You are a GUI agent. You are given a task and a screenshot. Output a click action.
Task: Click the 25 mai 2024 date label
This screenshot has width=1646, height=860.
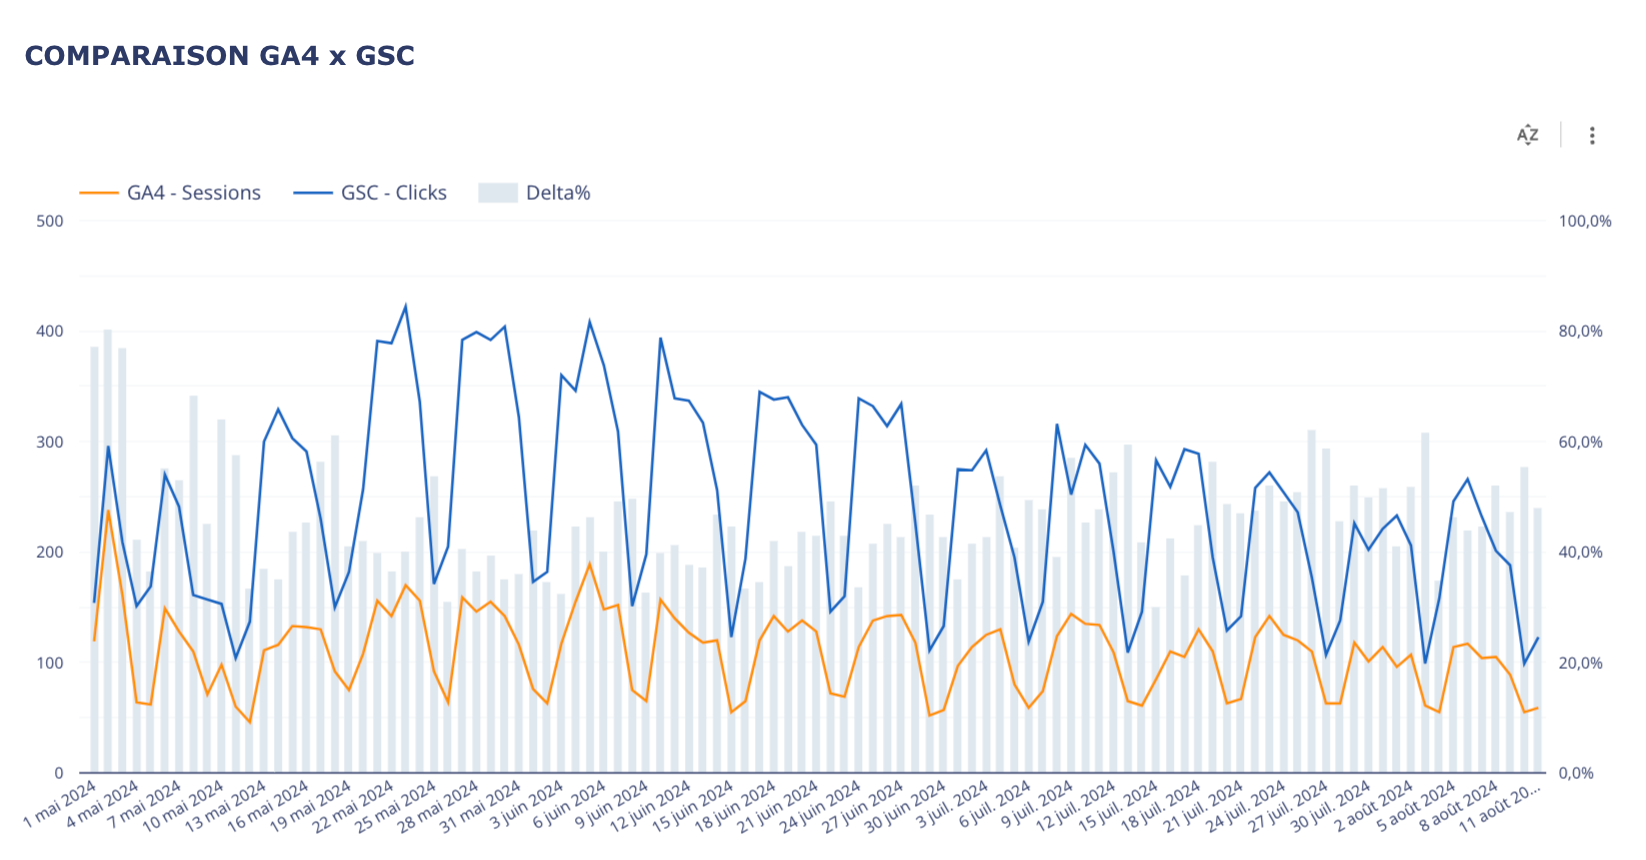point(396,806)
